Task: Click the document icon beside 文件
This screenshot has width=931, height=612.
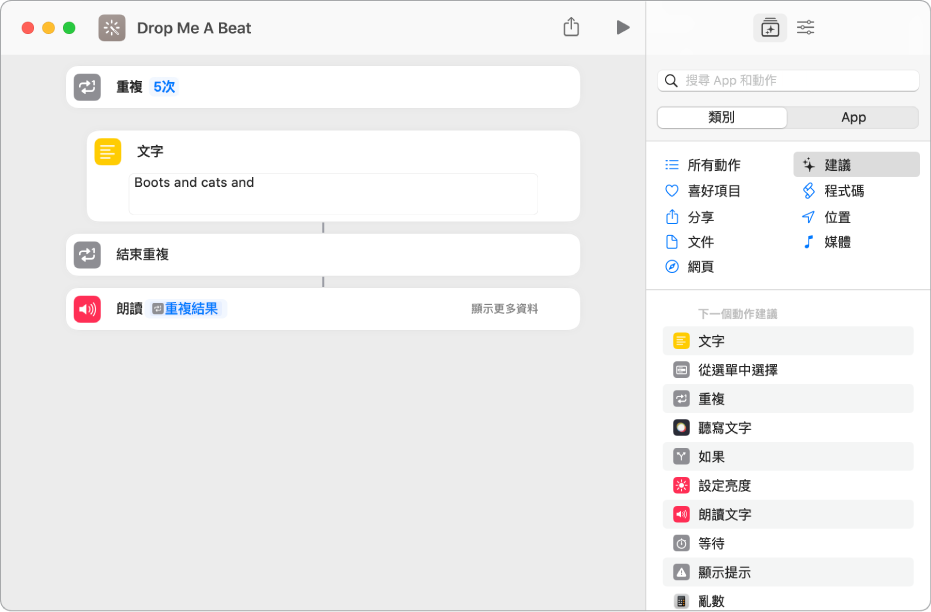Action: point(672,242)
